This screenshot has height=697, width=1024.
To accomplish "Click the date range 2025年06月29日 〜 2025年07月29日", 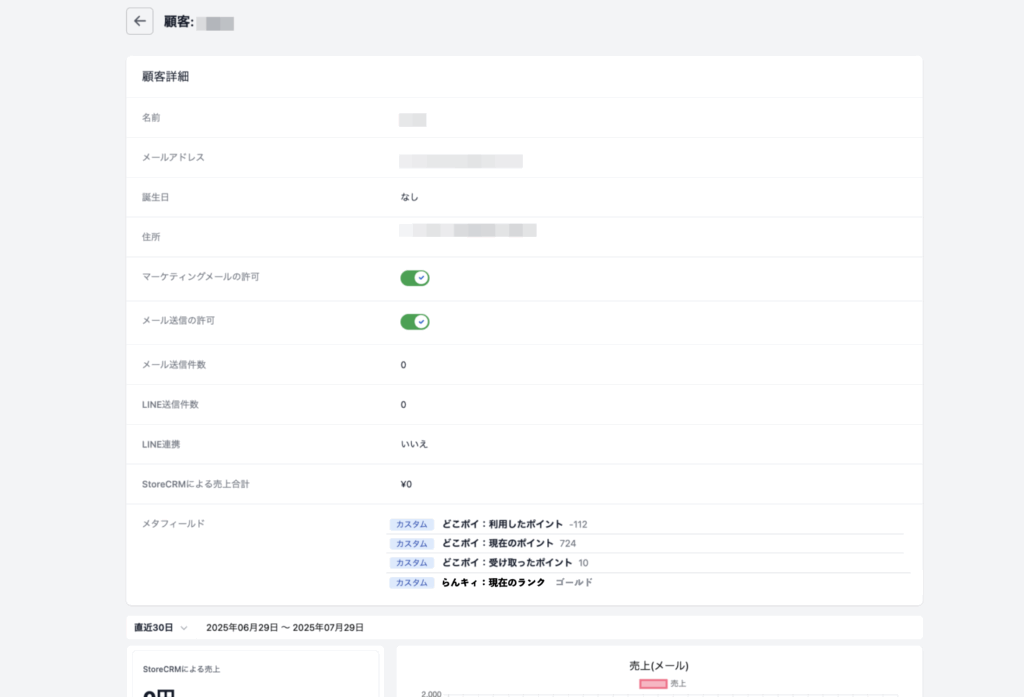I will 284,628.
